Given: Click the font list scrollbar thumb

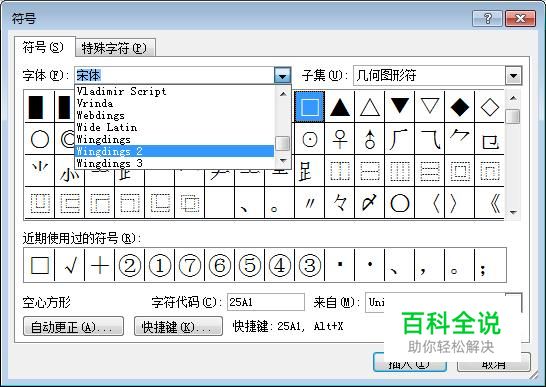Looking at the screenshot, I should click(x=282, y=144).
